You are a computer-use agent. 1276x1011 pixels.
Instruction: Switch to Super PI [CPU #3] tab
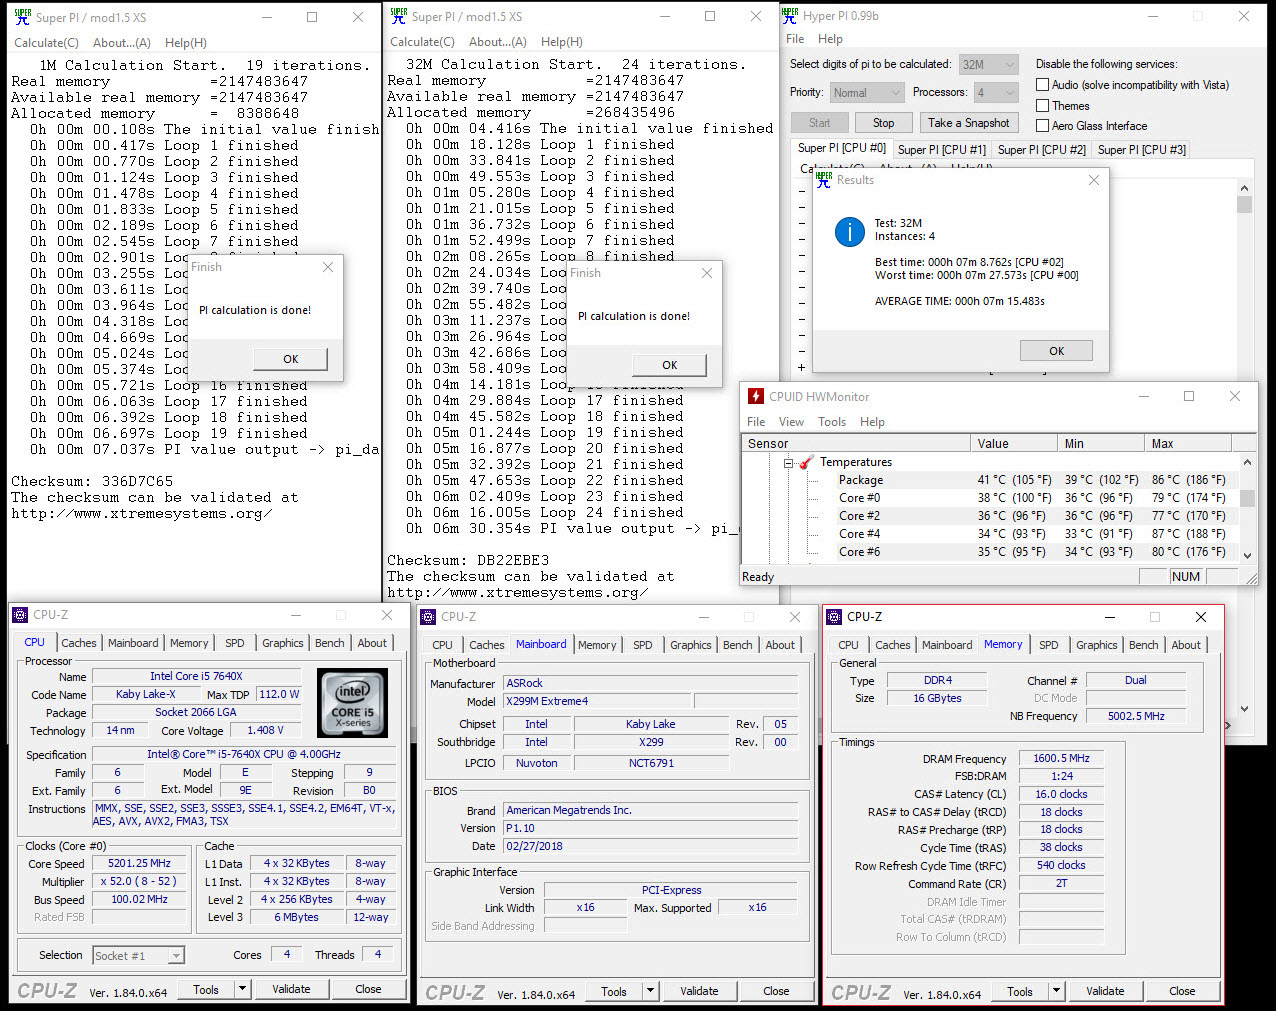coord(1141,149)
